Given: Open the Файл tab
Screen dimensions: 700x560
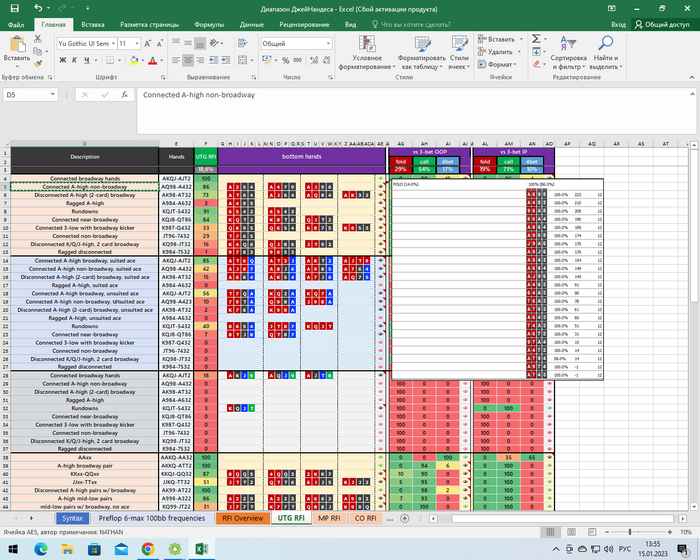Looking at the screenshot, I should click(16, 25).
